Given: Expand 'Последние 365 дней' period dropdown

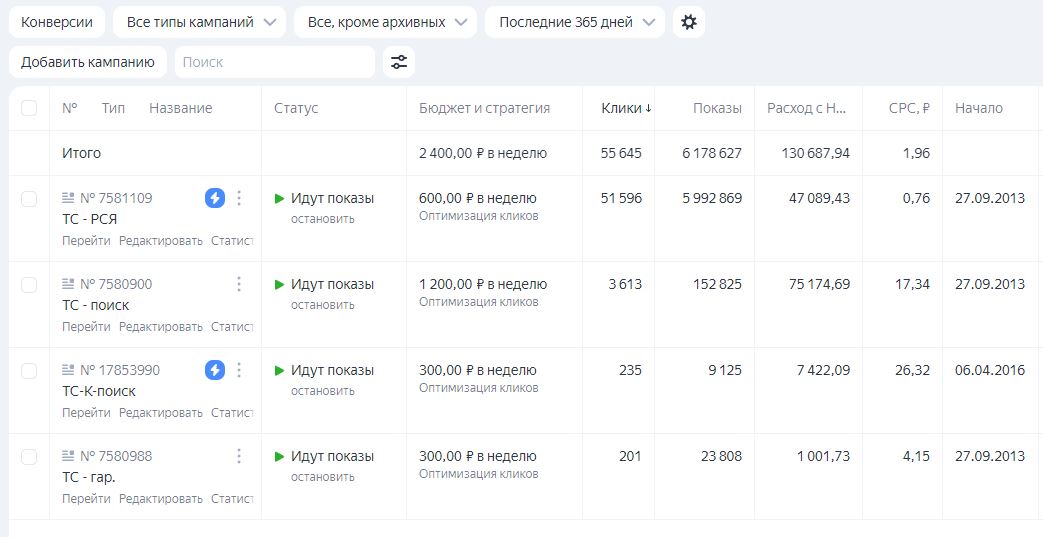Looking at the screenshot, I should point(574,22).
